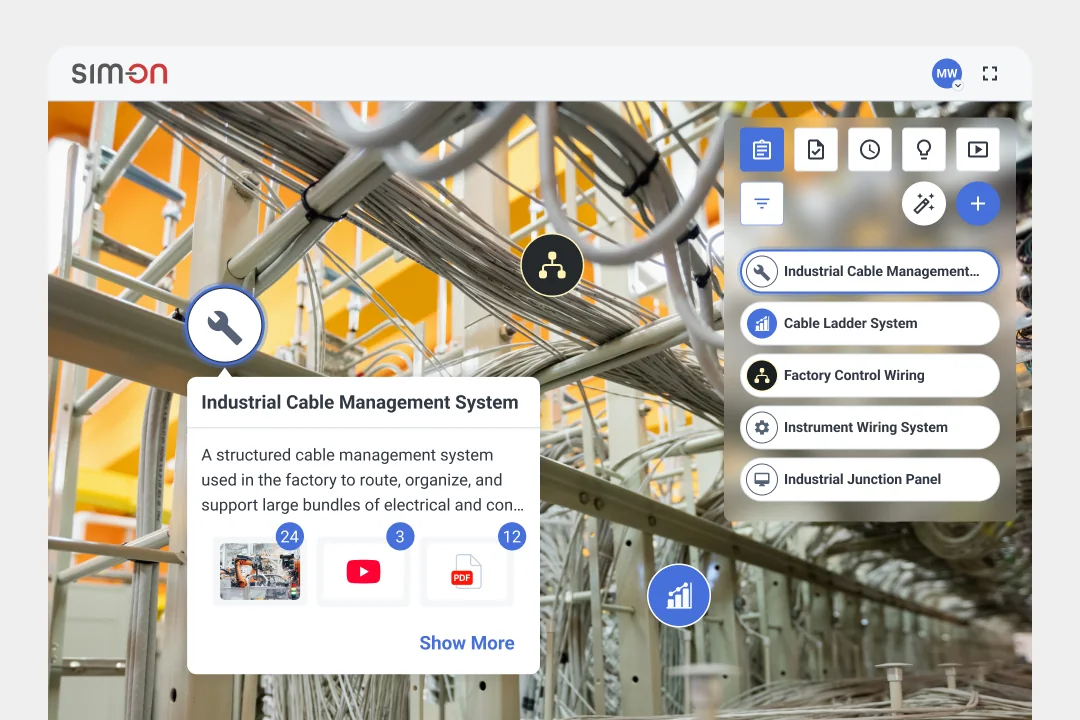Select Cable Ladder System list item

(869, 323)
